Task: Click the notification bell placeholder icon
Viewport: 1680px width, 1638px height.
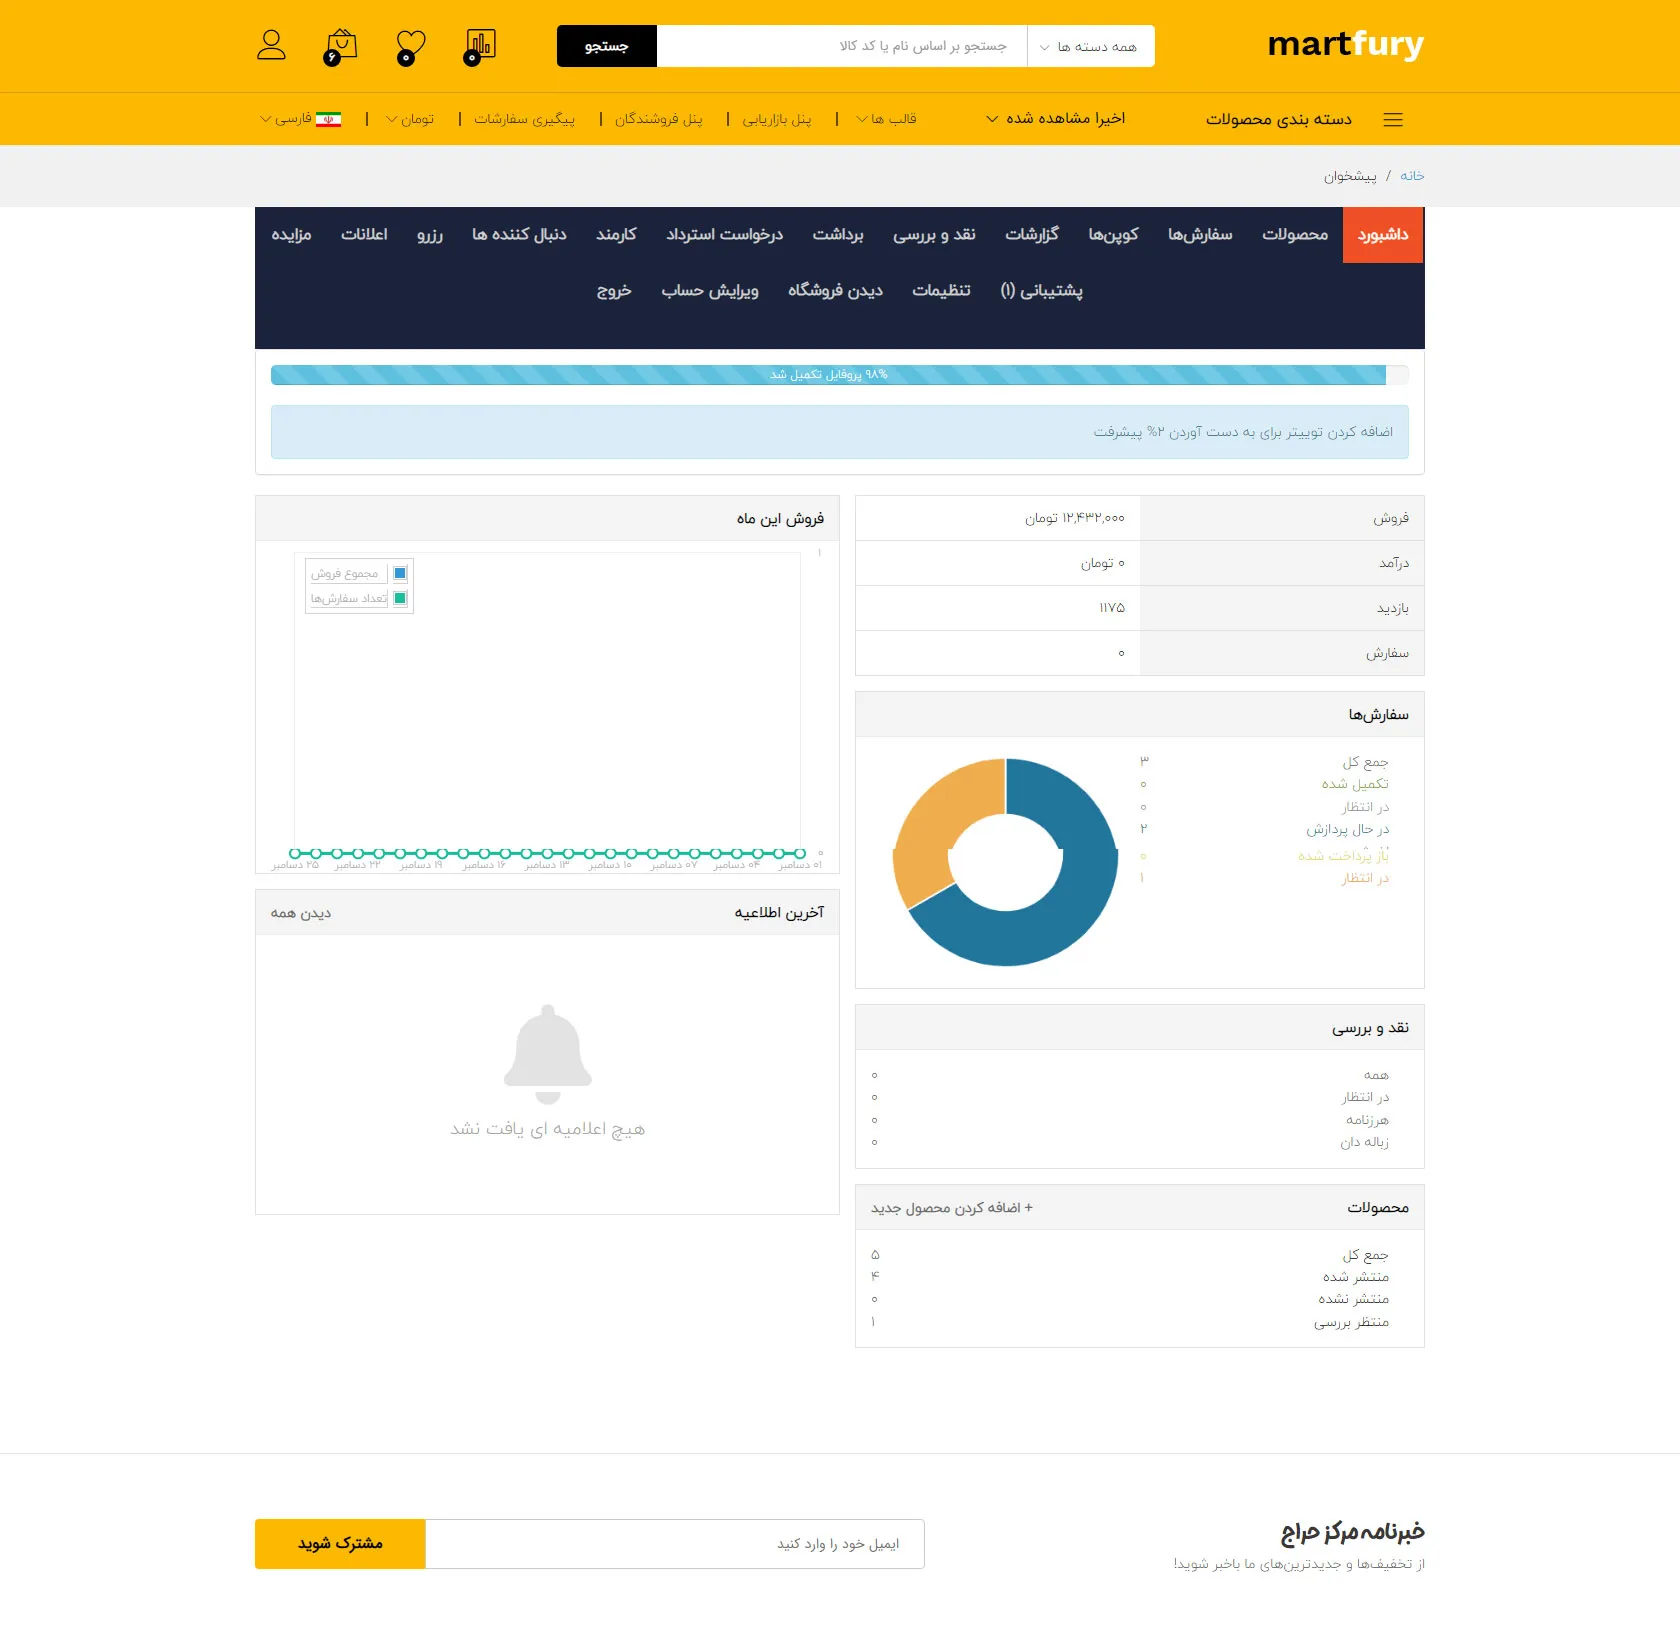Action: coord(547,1053)
